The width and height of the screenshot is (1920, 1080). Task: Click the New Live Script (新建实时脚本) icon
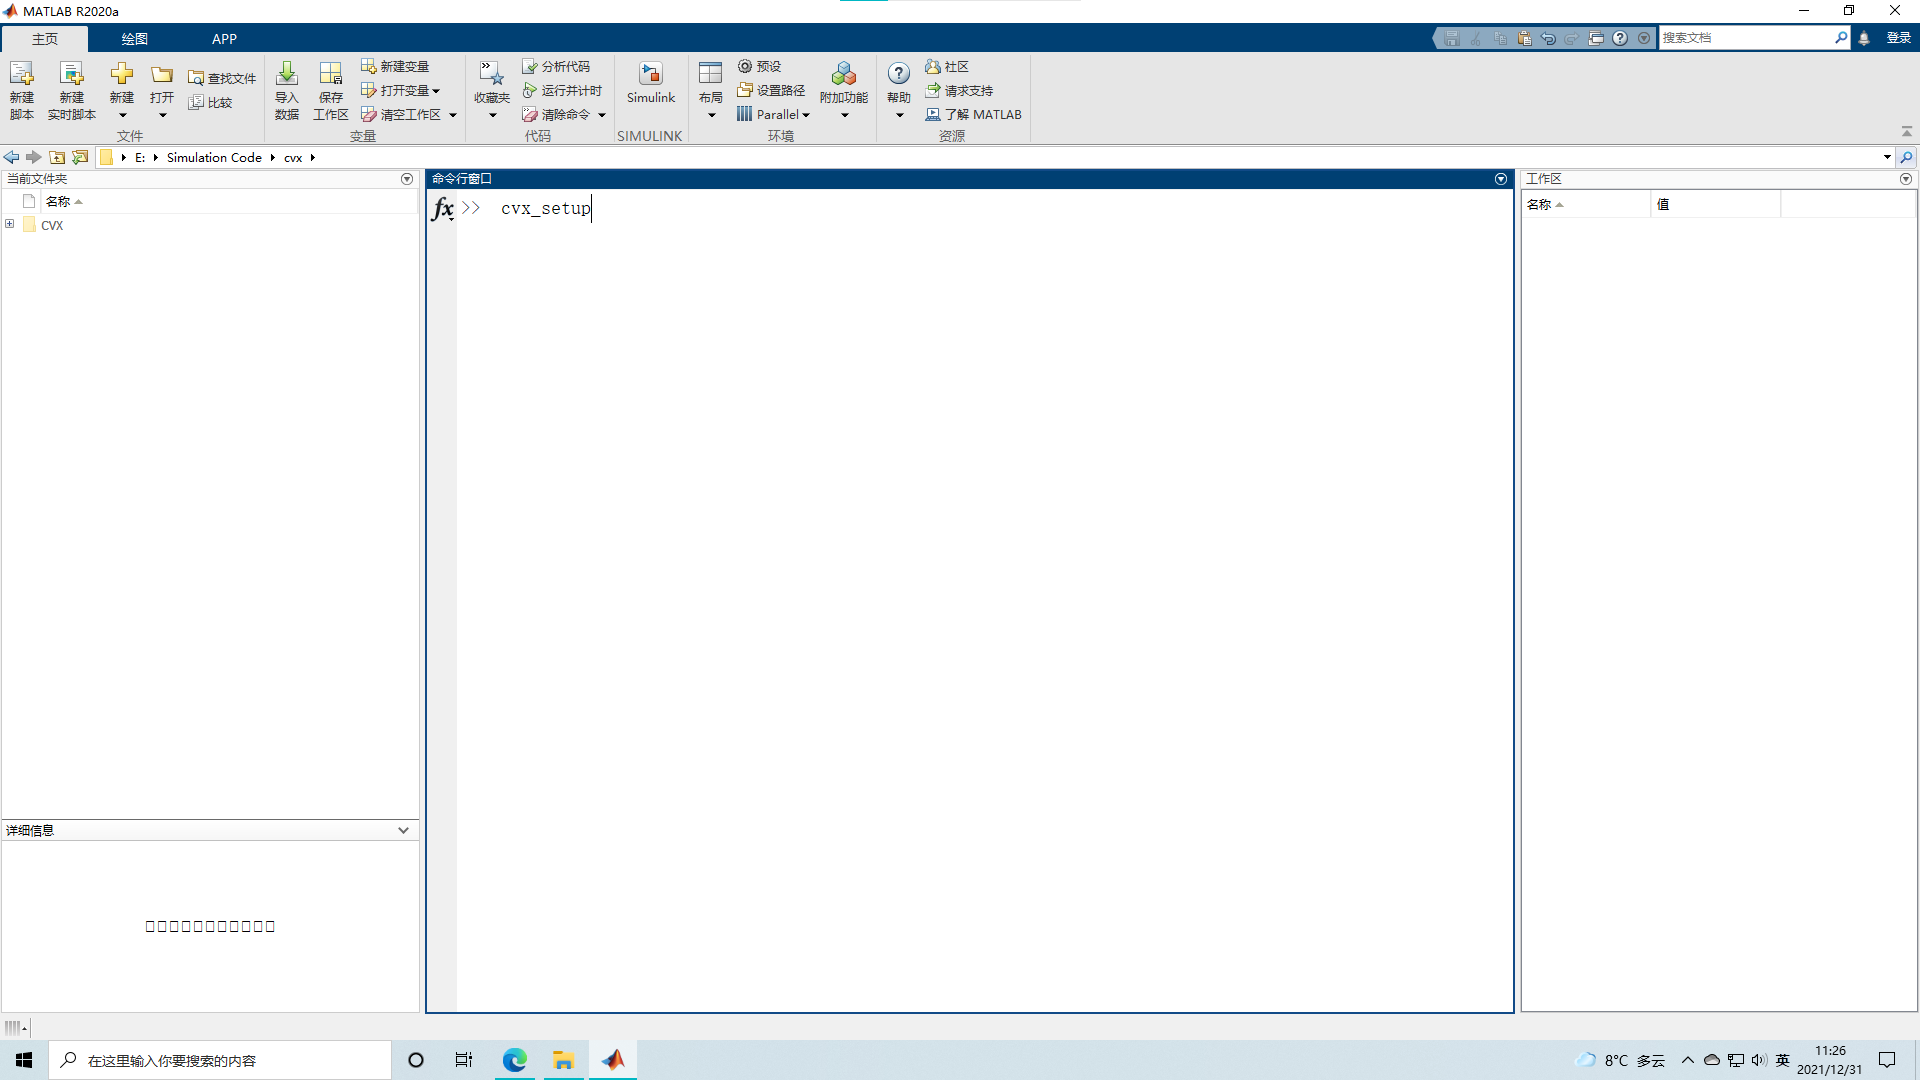coord(71,75)
